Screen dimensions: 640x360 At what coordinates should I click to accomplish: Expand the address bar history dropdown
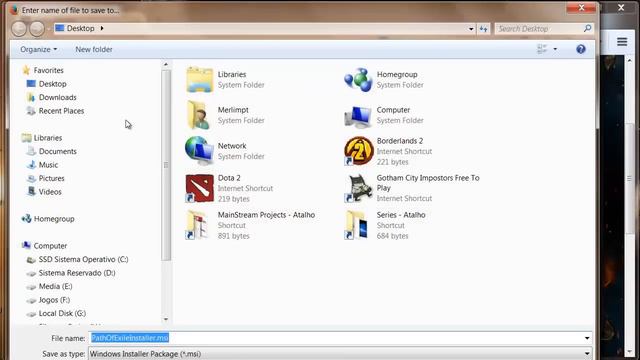[471, 29]
